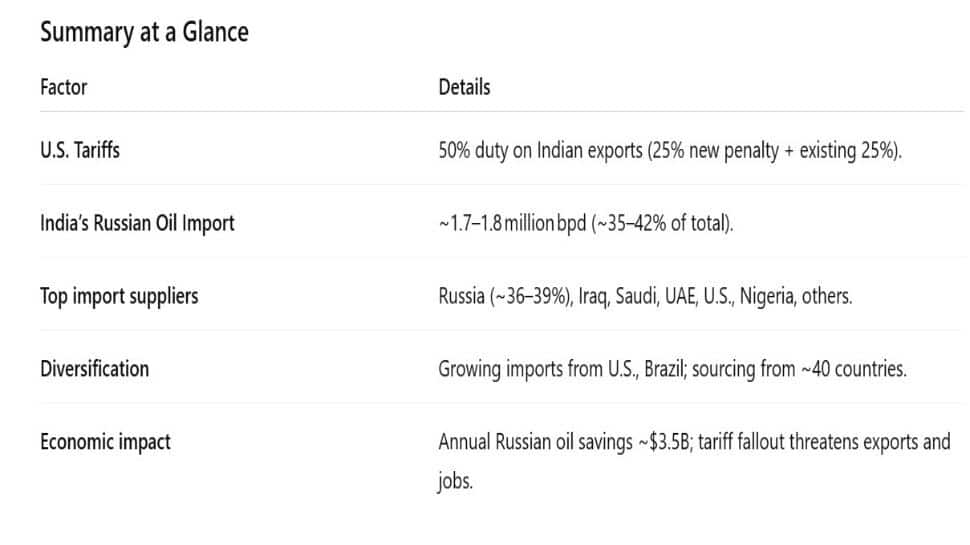Click the "India's Russian Oil Import" row label
The width and height of the screenshot is (970, 545).
pos(137,223)
